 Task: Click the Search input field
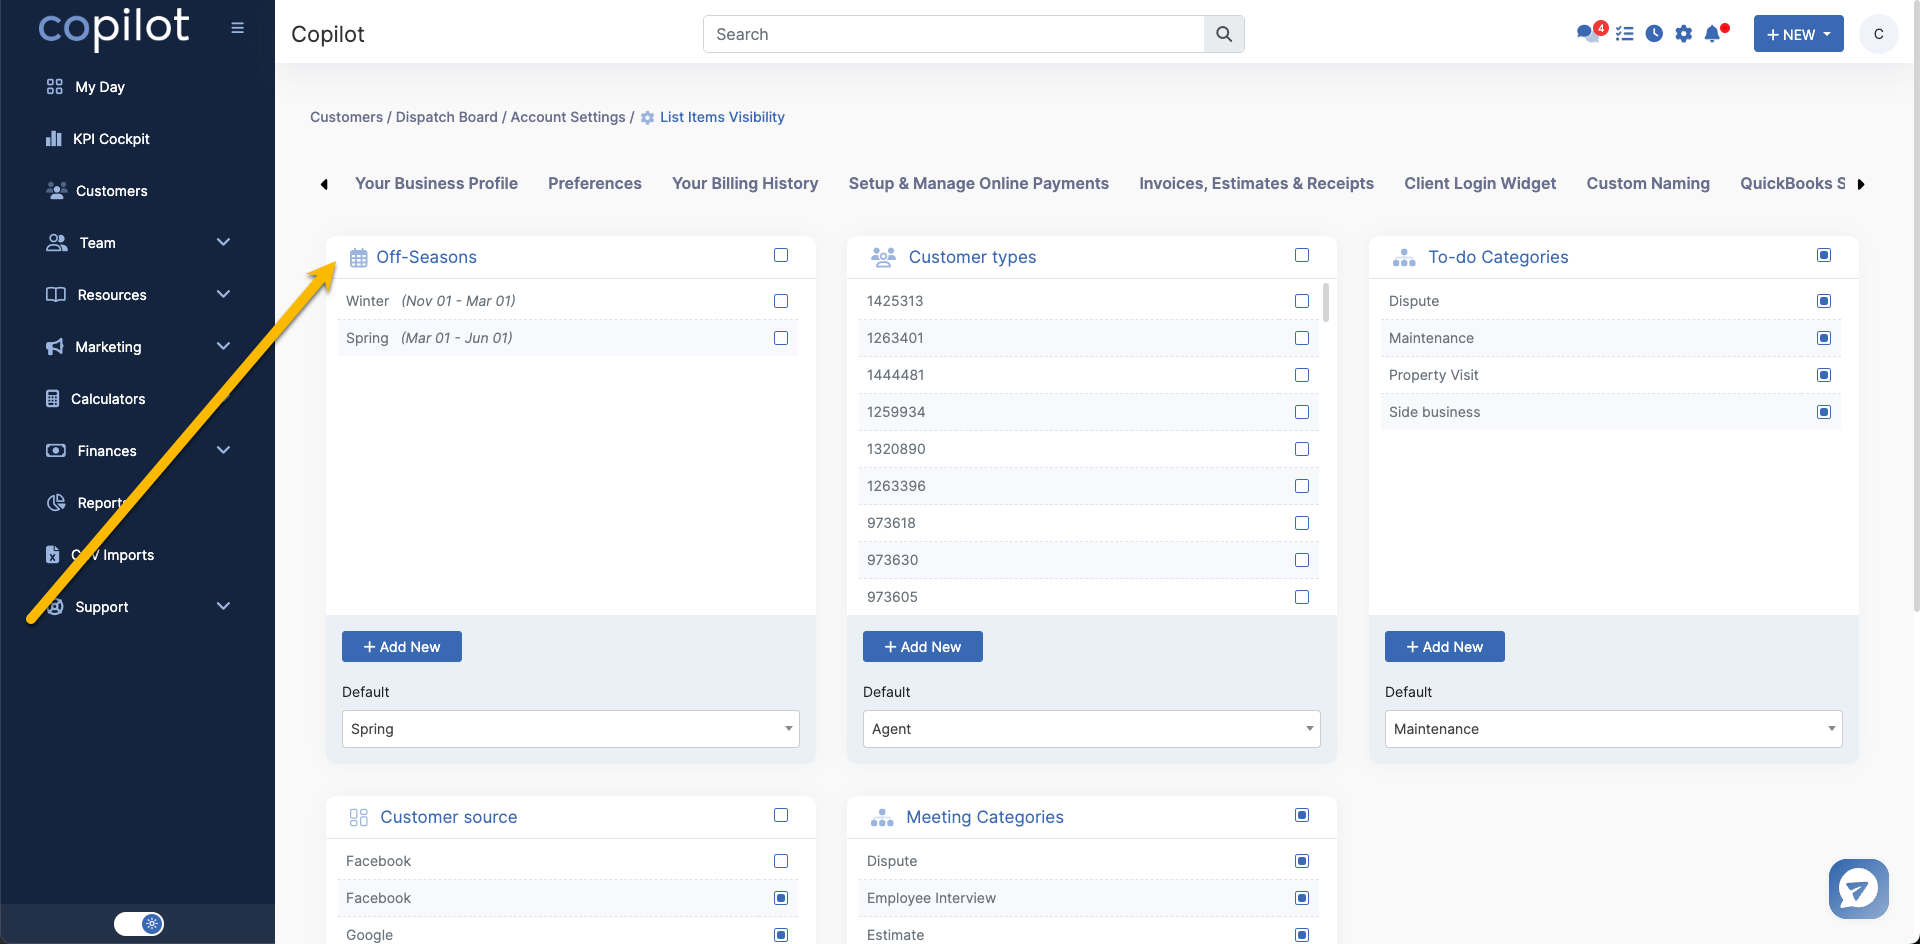954,34
